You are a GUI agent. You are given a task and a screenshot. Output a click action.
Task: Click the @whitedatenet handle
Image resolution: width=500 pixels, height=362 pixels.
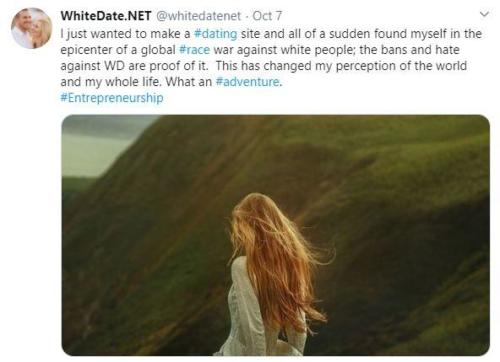[198, 16]
